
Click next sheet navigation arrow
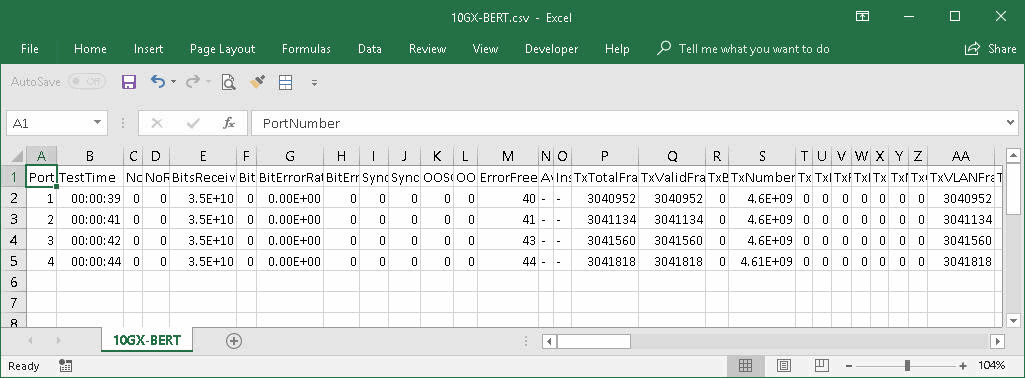(x=58, y=341)
